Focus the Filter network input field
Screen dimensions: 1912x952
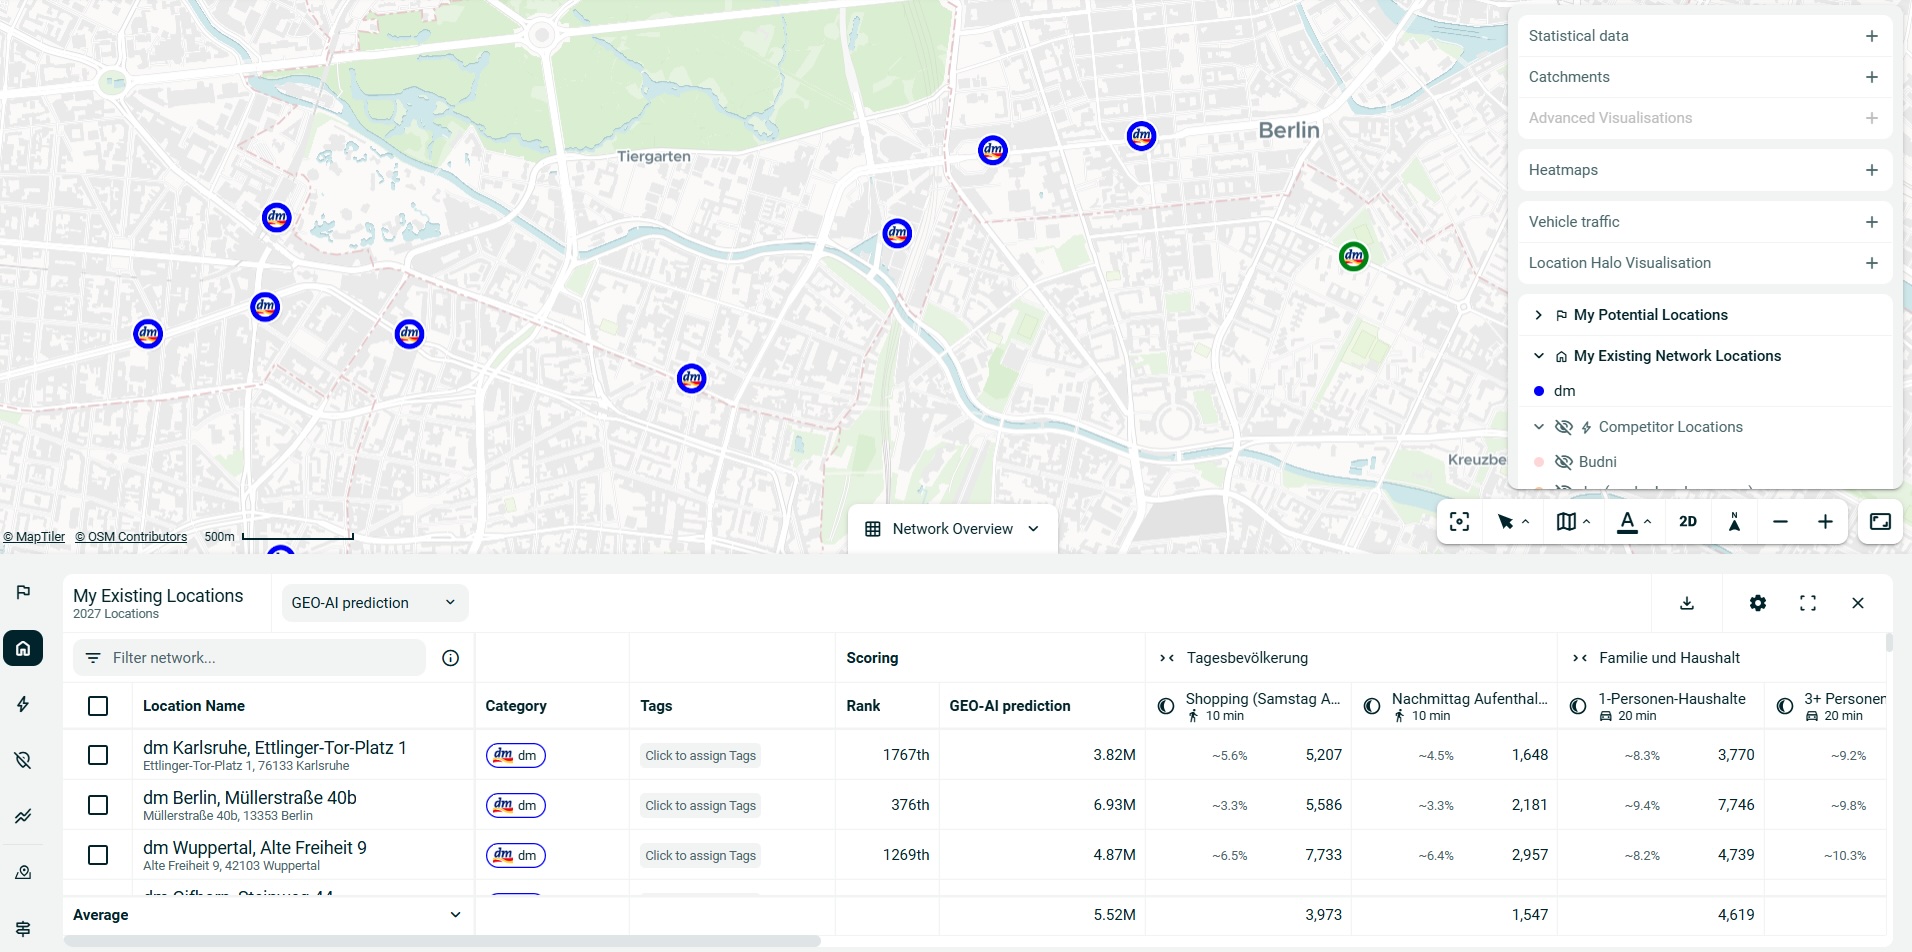[x=249, y=658]
